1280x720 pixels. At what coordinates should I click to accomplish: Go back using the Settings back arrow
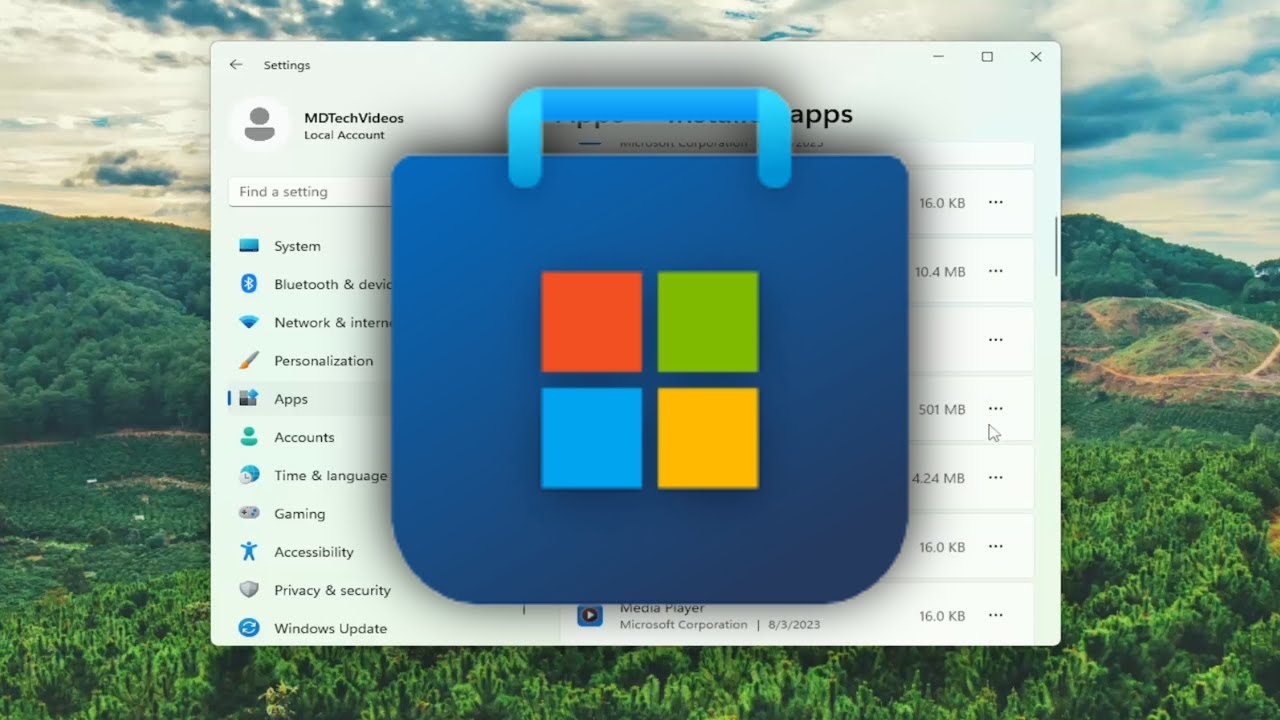[236, 64]
